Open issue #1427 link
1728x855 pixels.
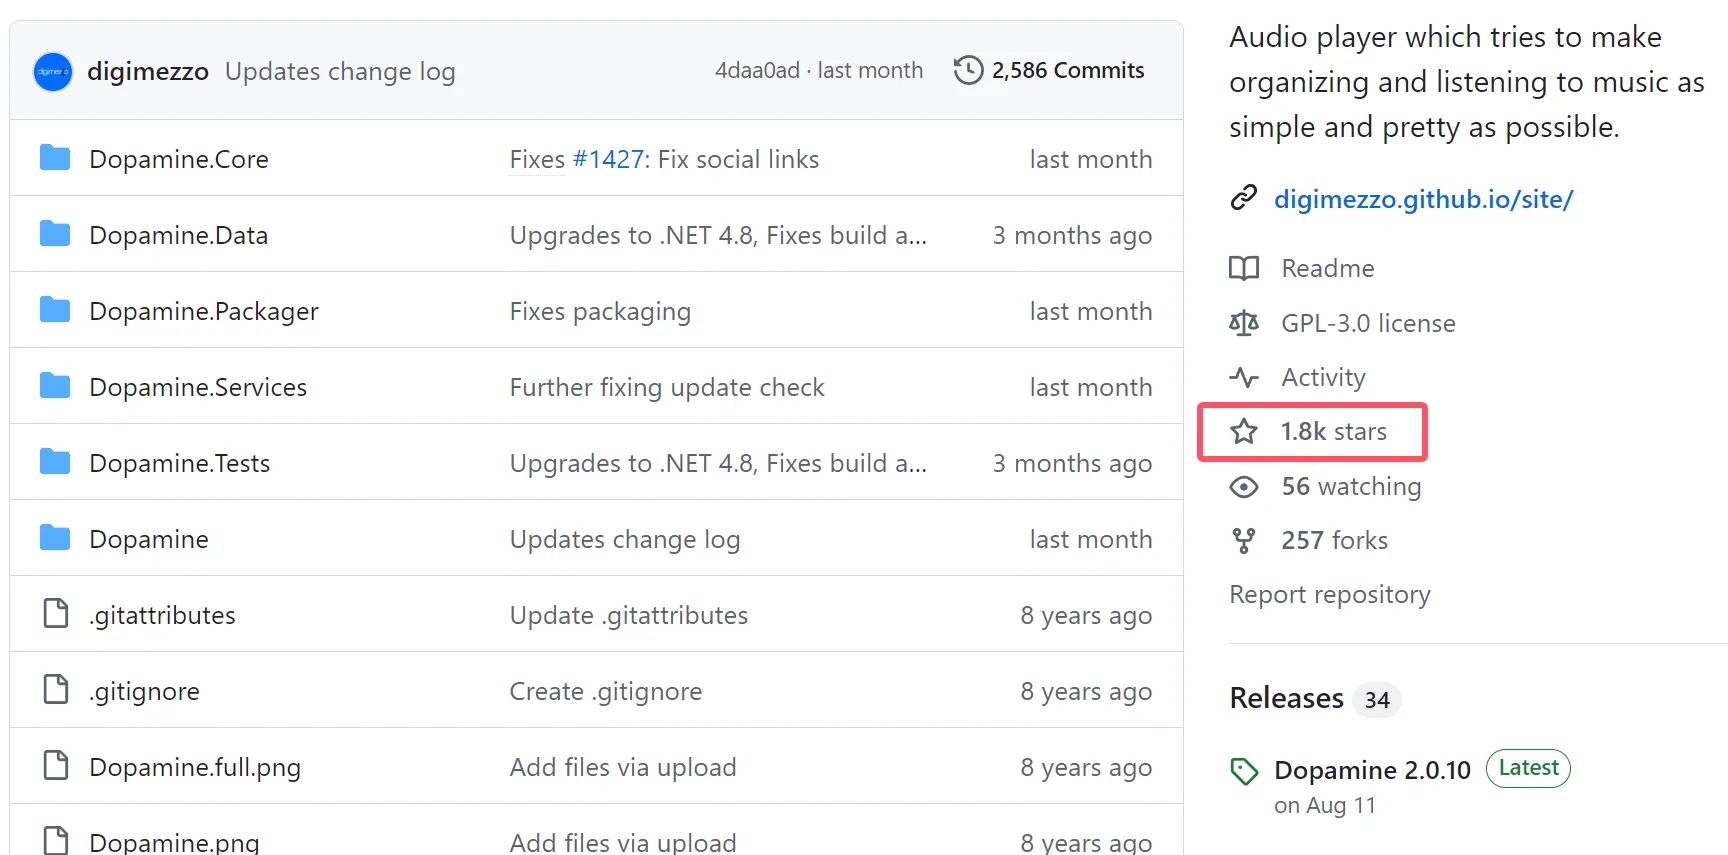608,160
